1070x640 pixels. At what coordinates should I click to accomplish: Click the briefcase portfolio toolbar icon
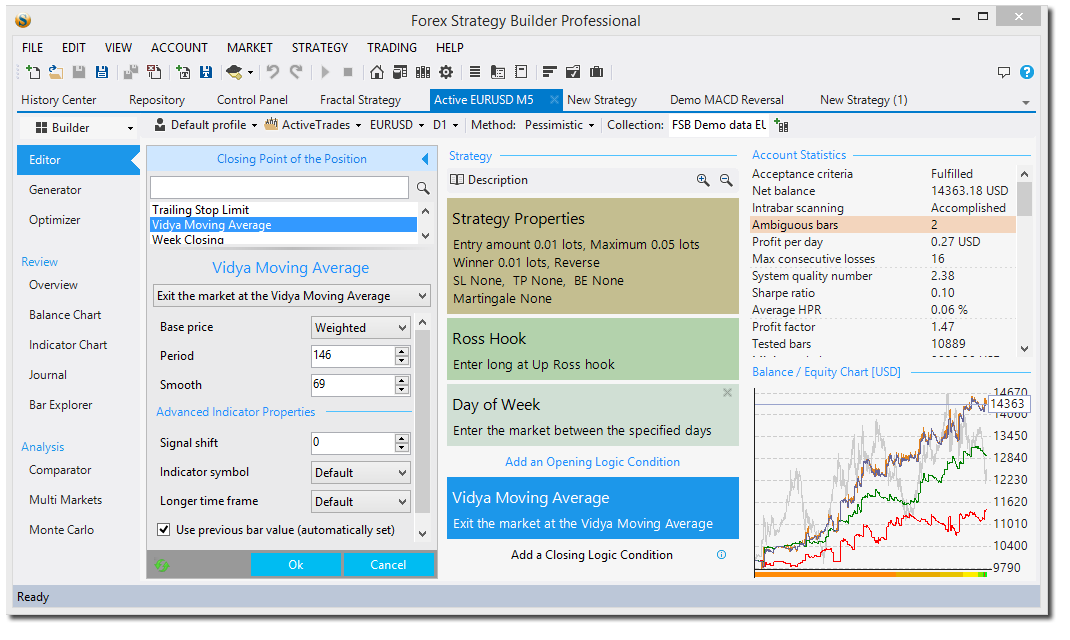coord(596,72)
